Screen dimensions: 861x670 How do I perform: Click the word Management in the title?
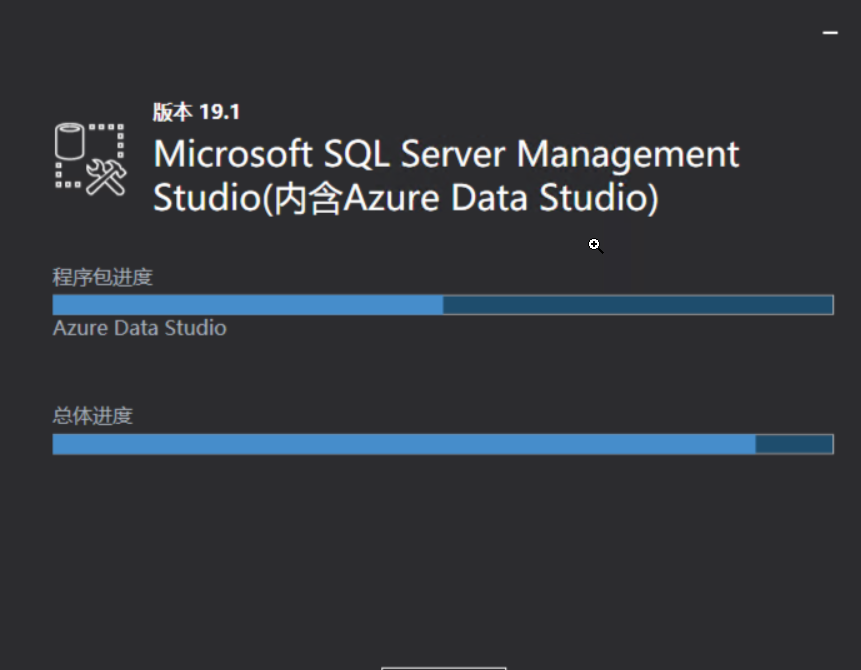[x=628, y=155]
